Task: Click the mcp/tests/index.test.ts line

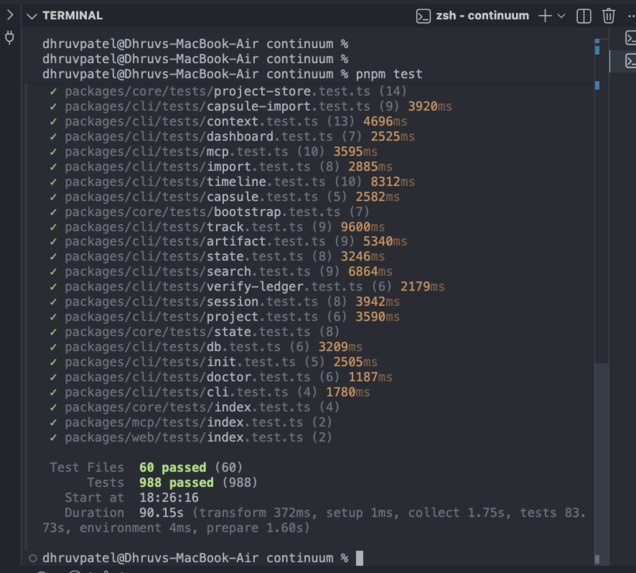Action: (x=191, y=422)
